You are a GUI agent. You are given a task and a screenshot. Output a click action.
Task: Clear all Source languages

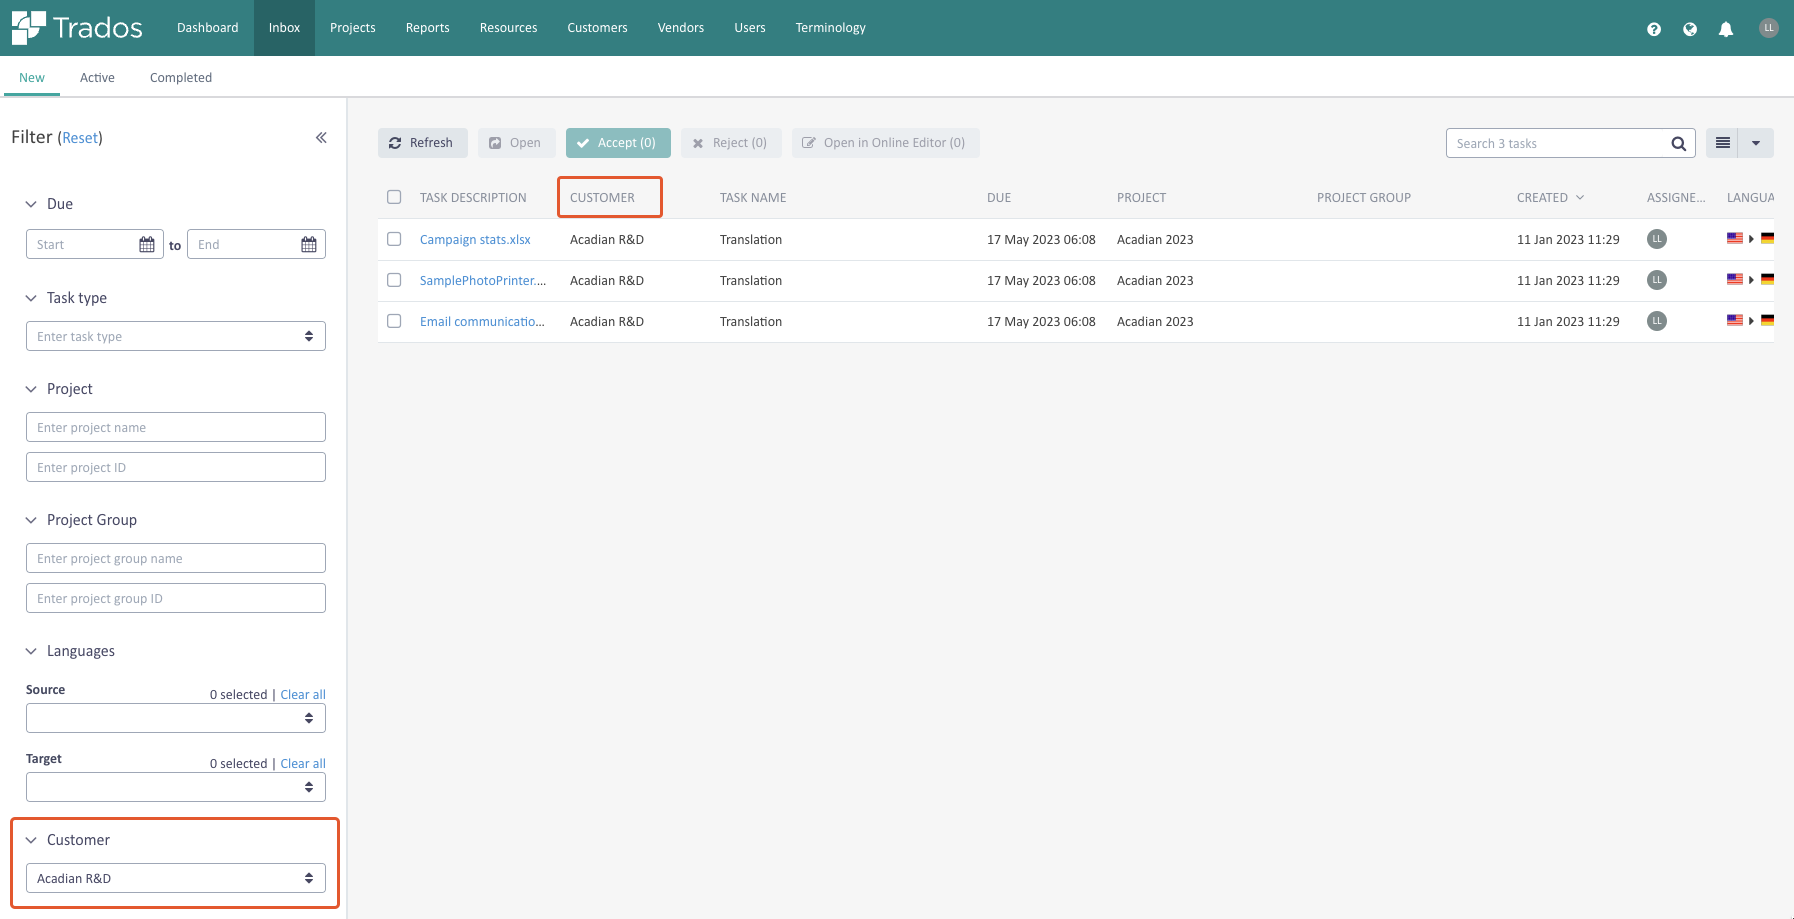click(303, 694)
